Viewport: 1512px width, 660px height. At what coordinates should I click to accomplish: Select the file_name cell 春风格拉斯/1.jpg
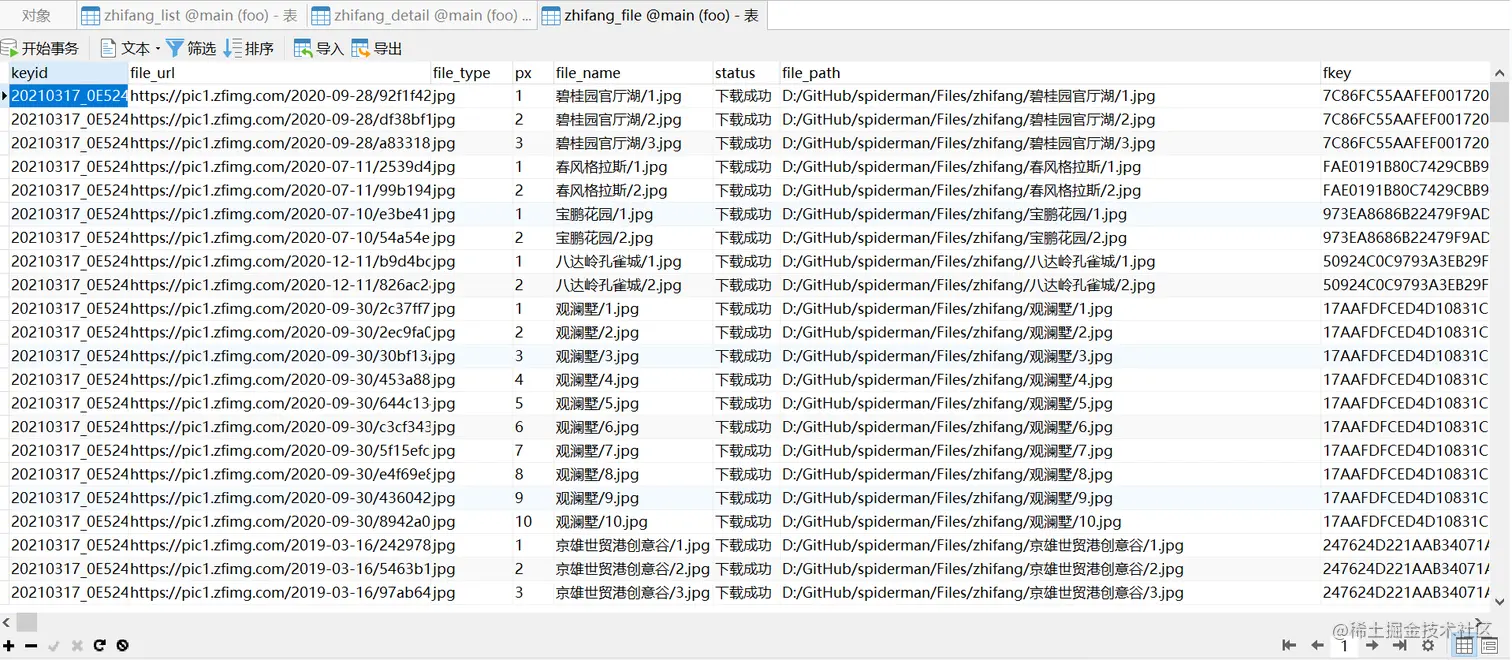coord(633,167)
